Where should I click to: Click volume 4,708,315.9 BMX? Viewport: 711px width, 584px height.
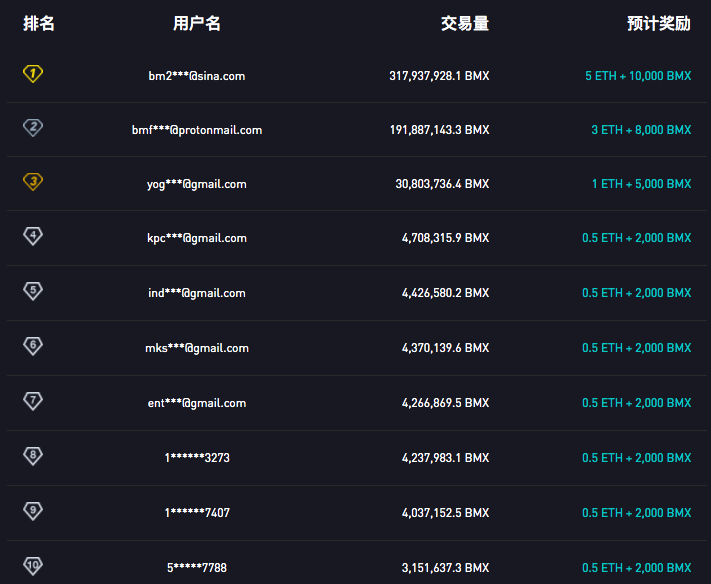446,238
